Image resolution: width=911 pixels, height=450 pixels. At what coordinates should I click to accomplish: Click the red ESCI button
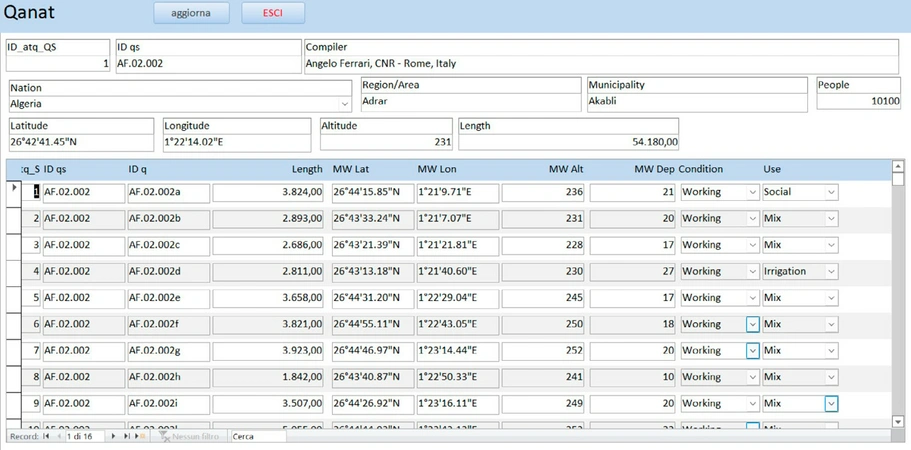click(x=273, y=13)
